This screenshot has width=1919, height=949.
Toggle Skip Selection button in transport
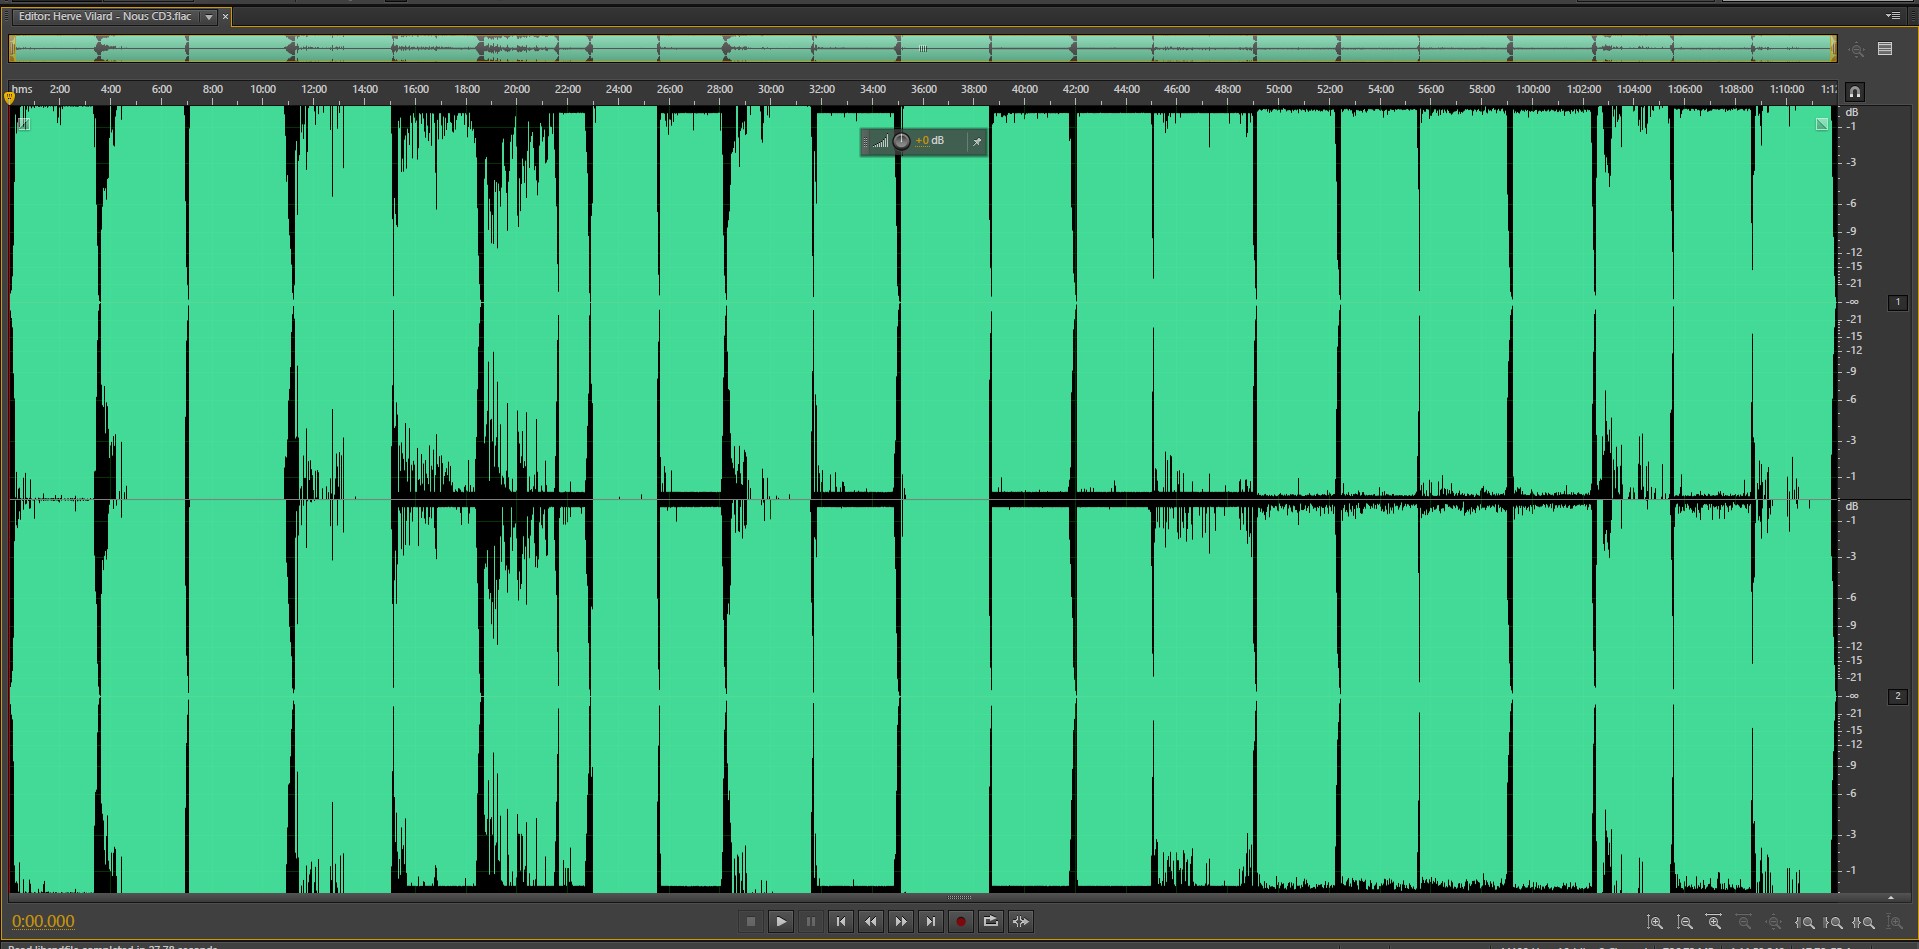tap(1021, 921)
